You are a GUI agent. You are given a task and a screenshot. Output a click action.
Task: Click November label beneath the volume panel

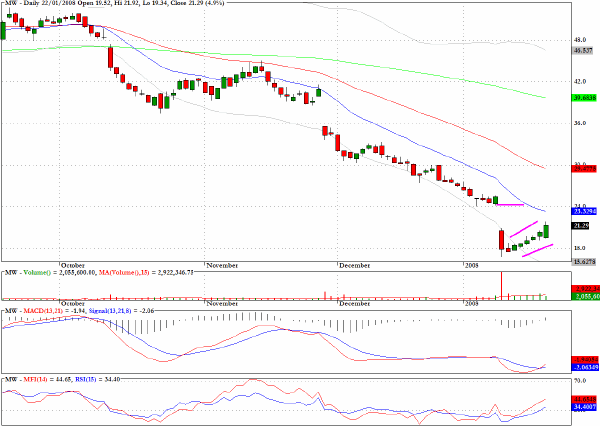[222, 304]
